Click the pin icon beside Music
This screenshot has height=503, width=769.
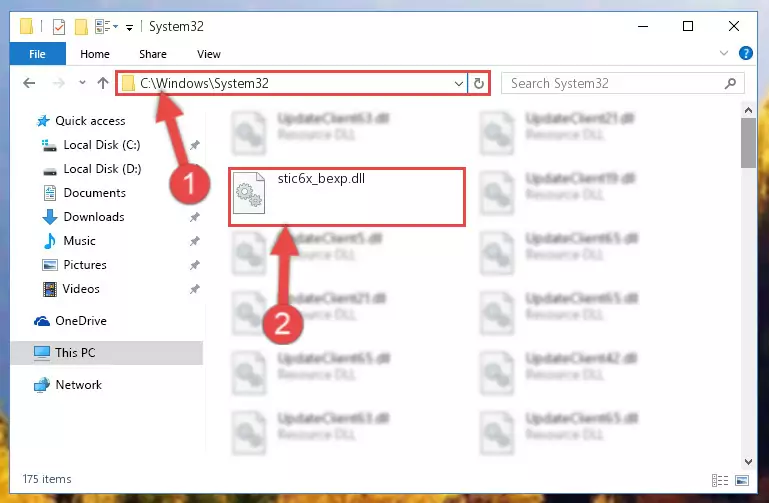pos(195,241)
